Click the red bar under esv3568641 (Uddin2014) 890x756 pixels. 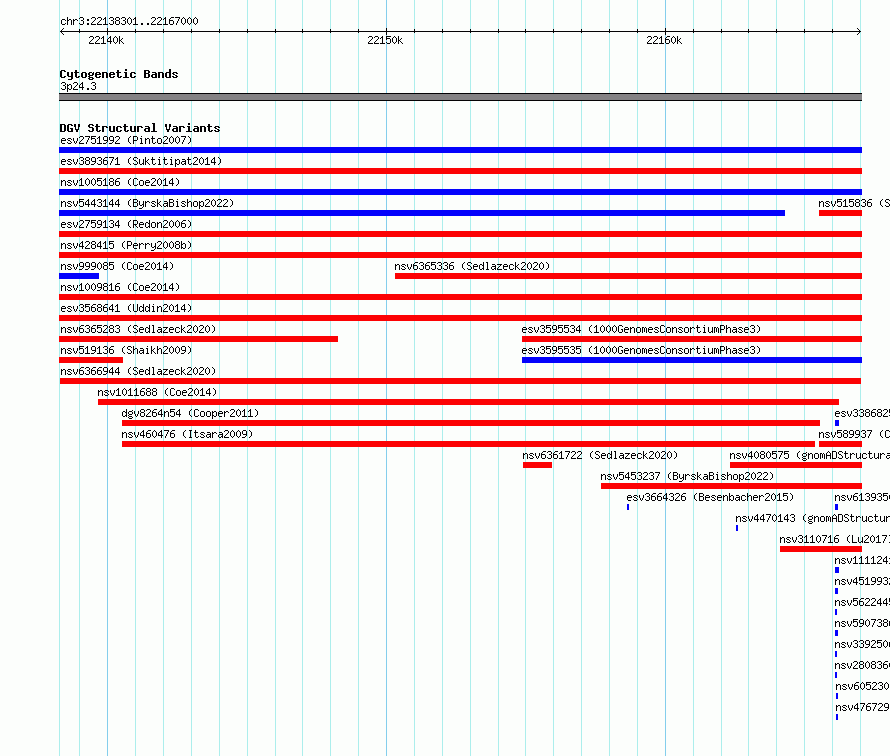460,318
